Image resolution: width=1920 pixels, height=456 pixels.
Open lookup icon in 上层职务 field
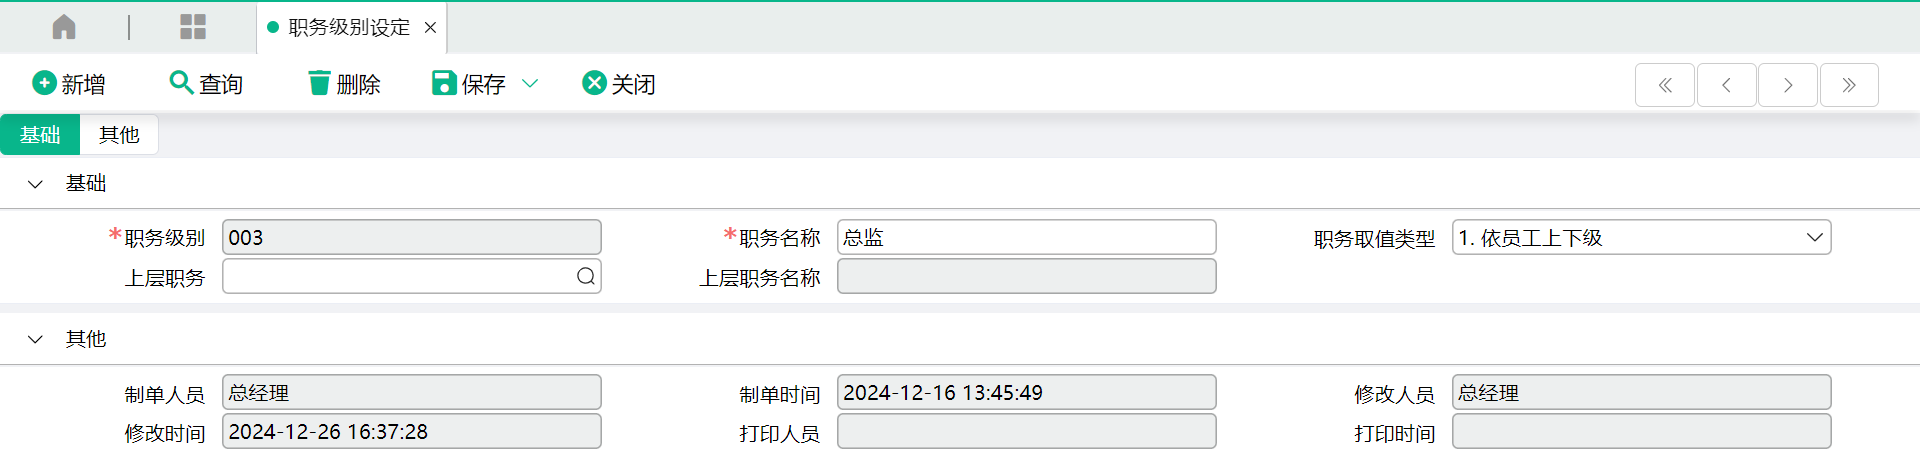coord(586,276)
